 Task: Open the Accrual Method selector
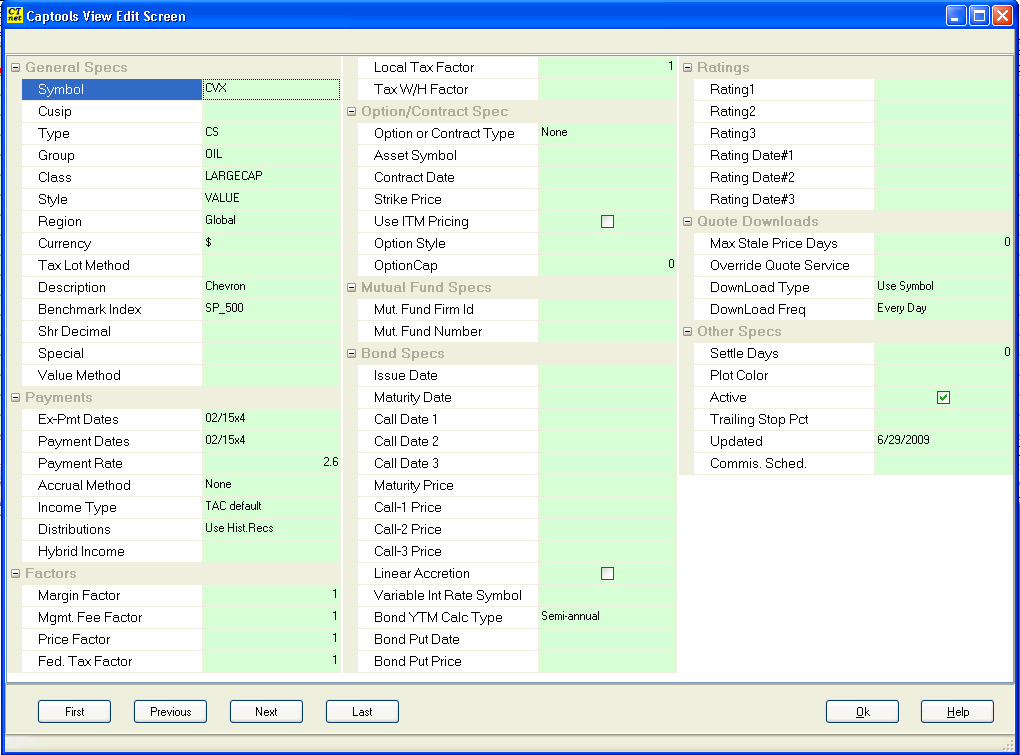pyautogui.click(x=270, y=485)
